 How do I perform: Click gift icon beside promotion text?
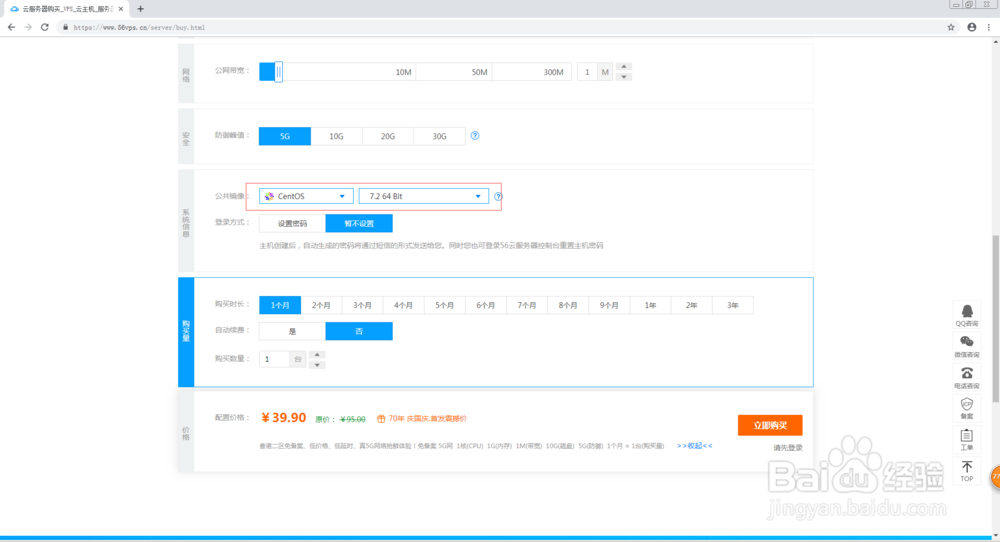381,419
